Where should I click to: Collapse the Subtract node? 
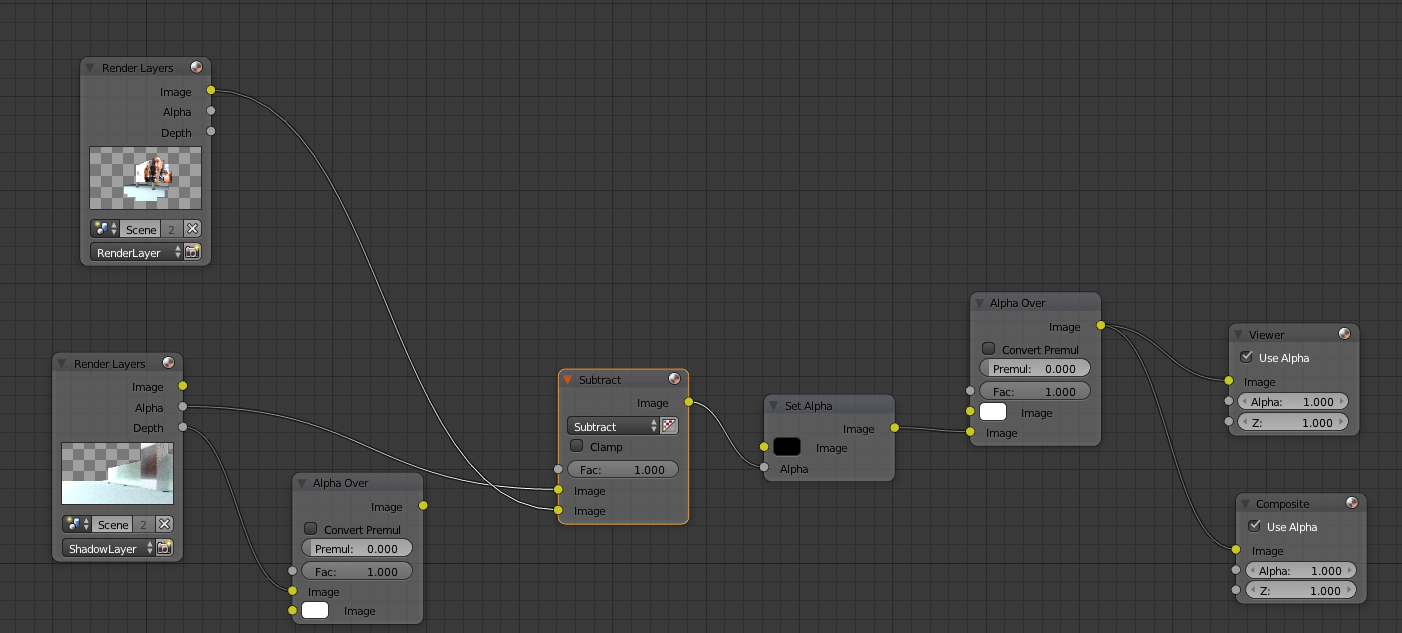tap(568, 379)
